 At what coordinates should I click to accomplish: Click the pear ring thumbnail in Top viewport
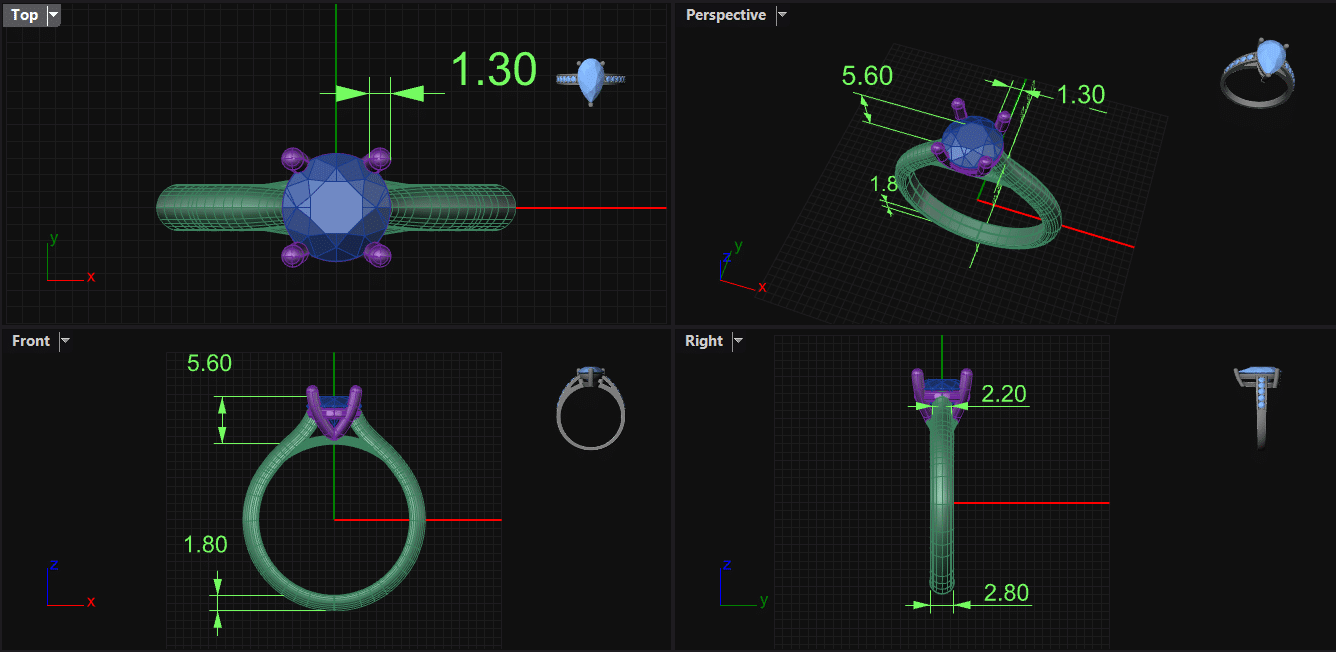pos(591,81)
